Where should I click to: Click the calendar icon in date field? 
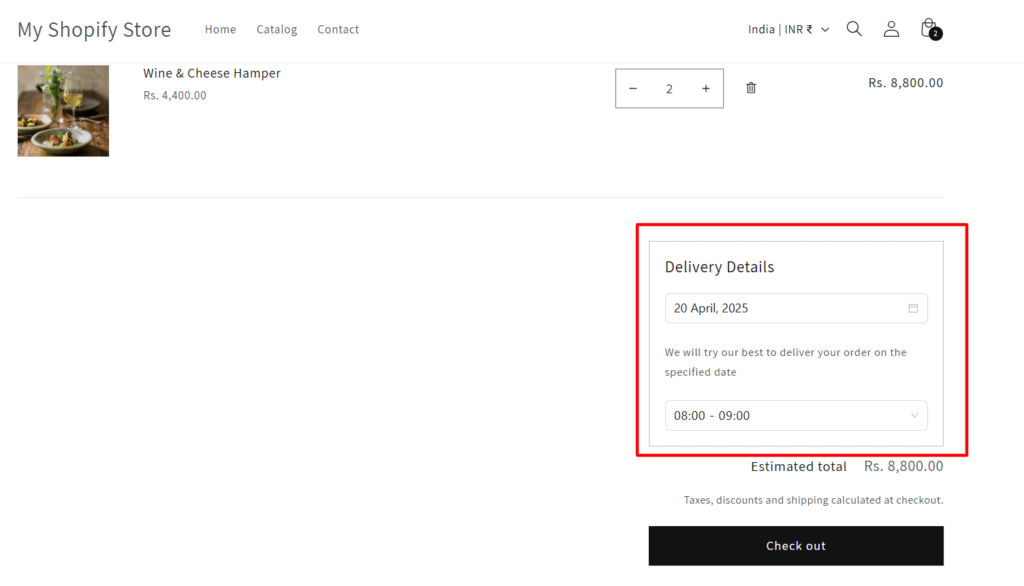913,308
